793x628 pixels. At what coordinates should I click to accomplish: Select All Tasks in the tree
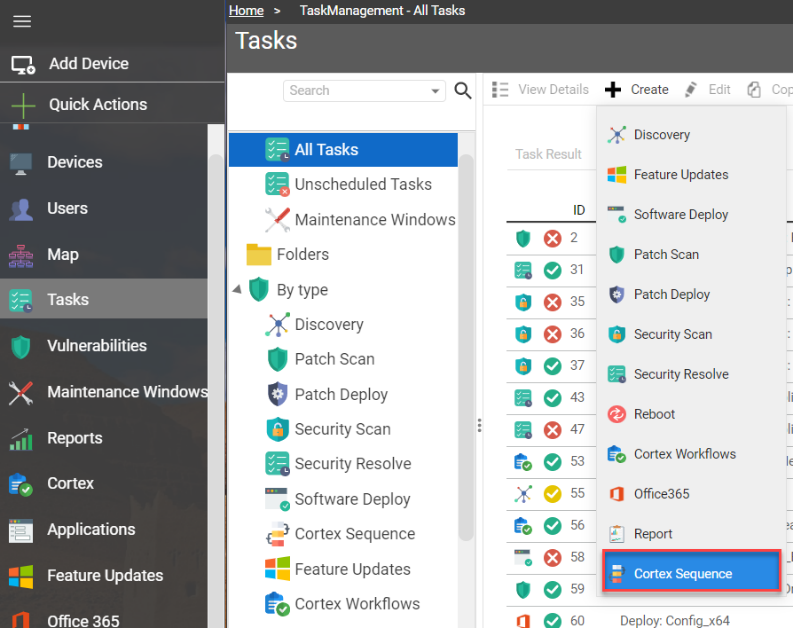coord(343,150)
